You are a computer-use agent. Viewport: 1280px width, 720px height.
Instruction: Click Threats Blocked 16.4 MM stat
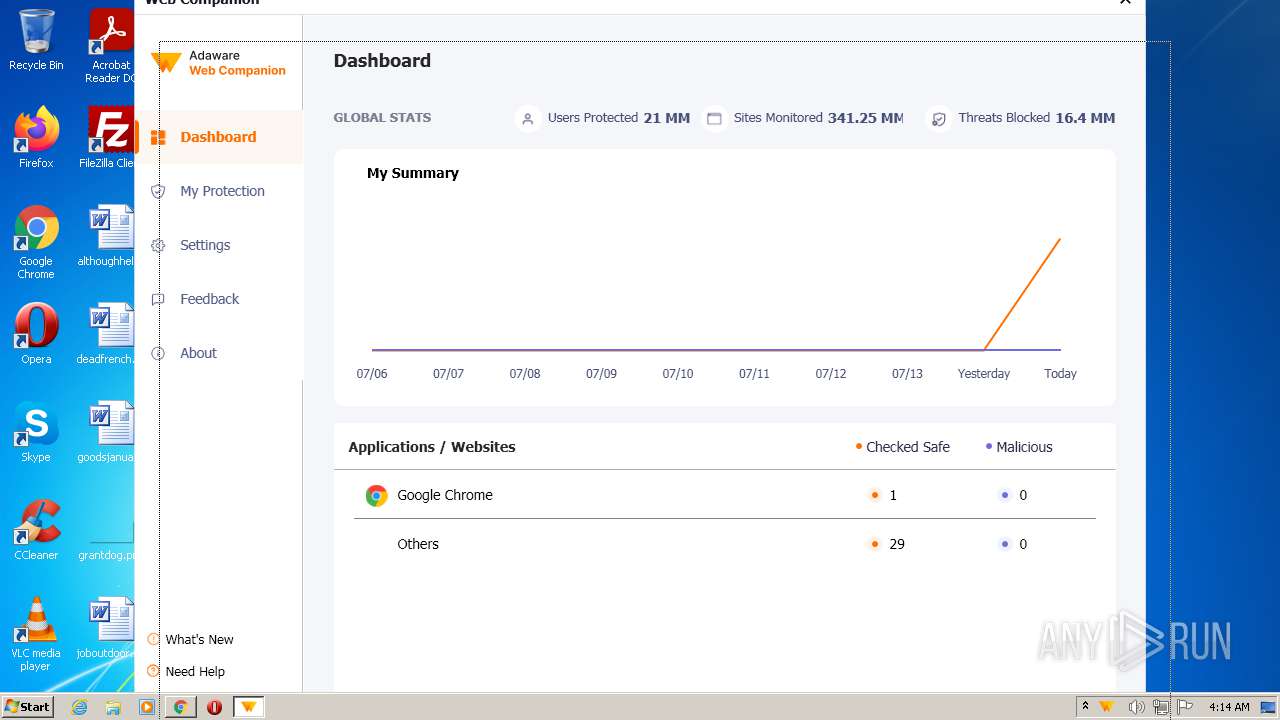[x=1036, y=118]
